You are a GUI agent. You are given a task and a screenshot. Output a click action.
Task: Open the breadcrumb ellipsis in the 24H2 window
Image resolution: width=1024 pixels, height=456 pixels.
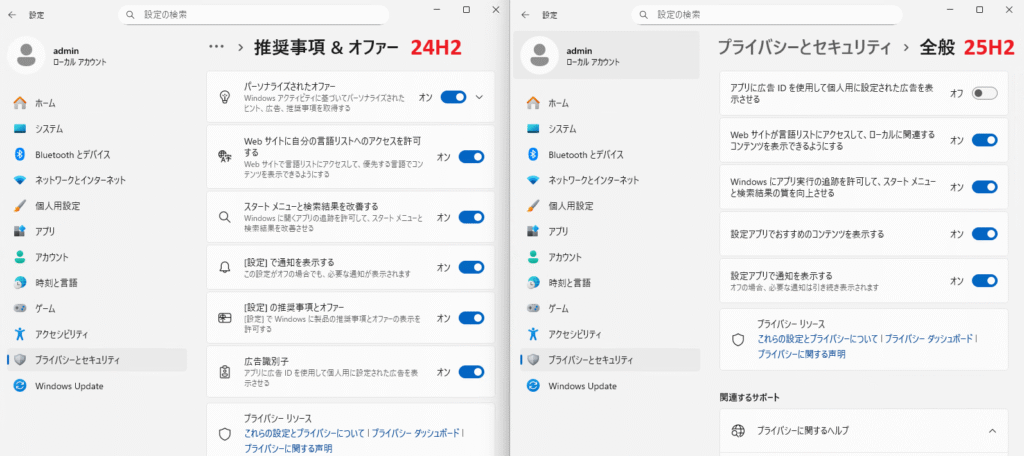point(216,47)
